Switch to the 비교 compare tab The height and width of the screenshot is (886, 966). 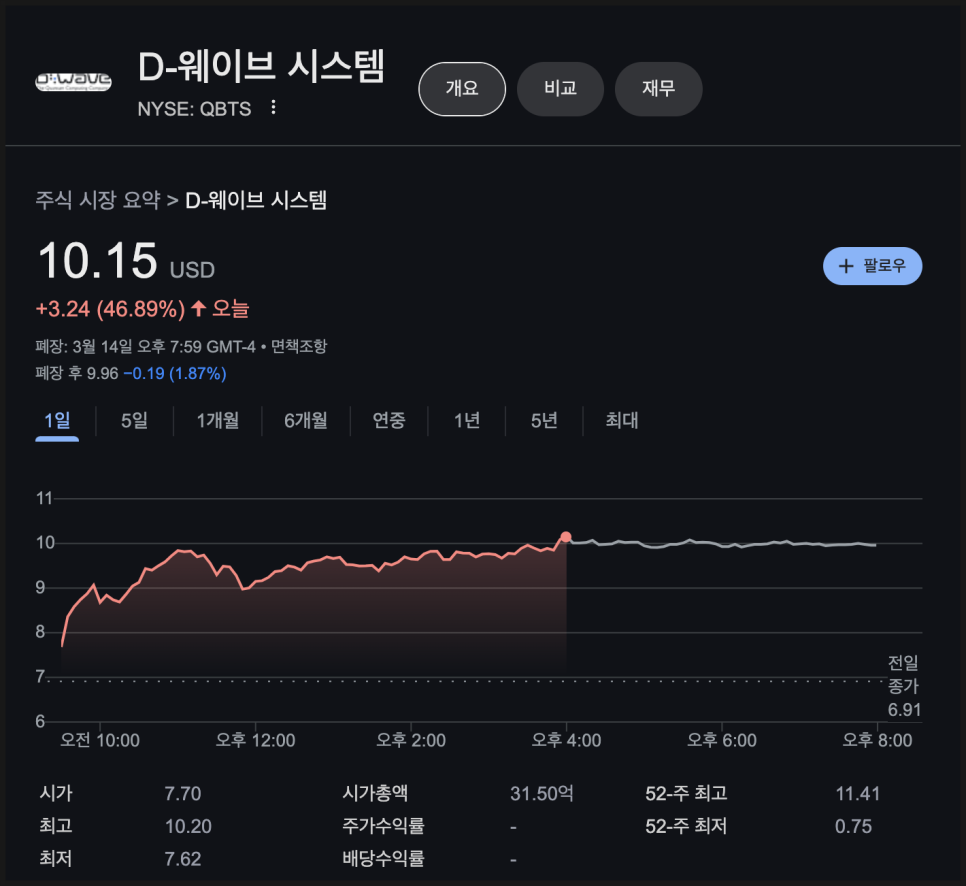pos(560,89)
